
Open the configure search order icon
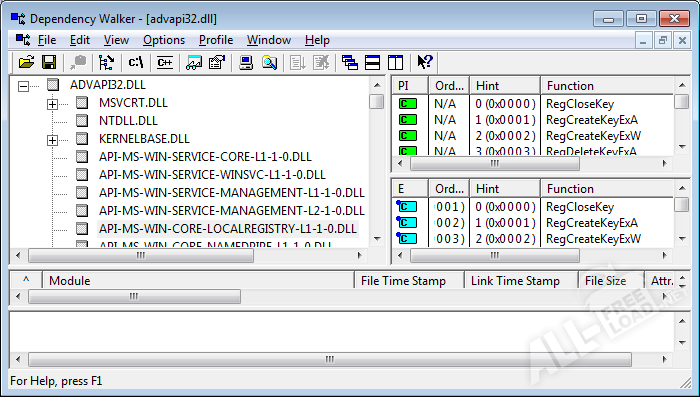[x=269, y=62]
